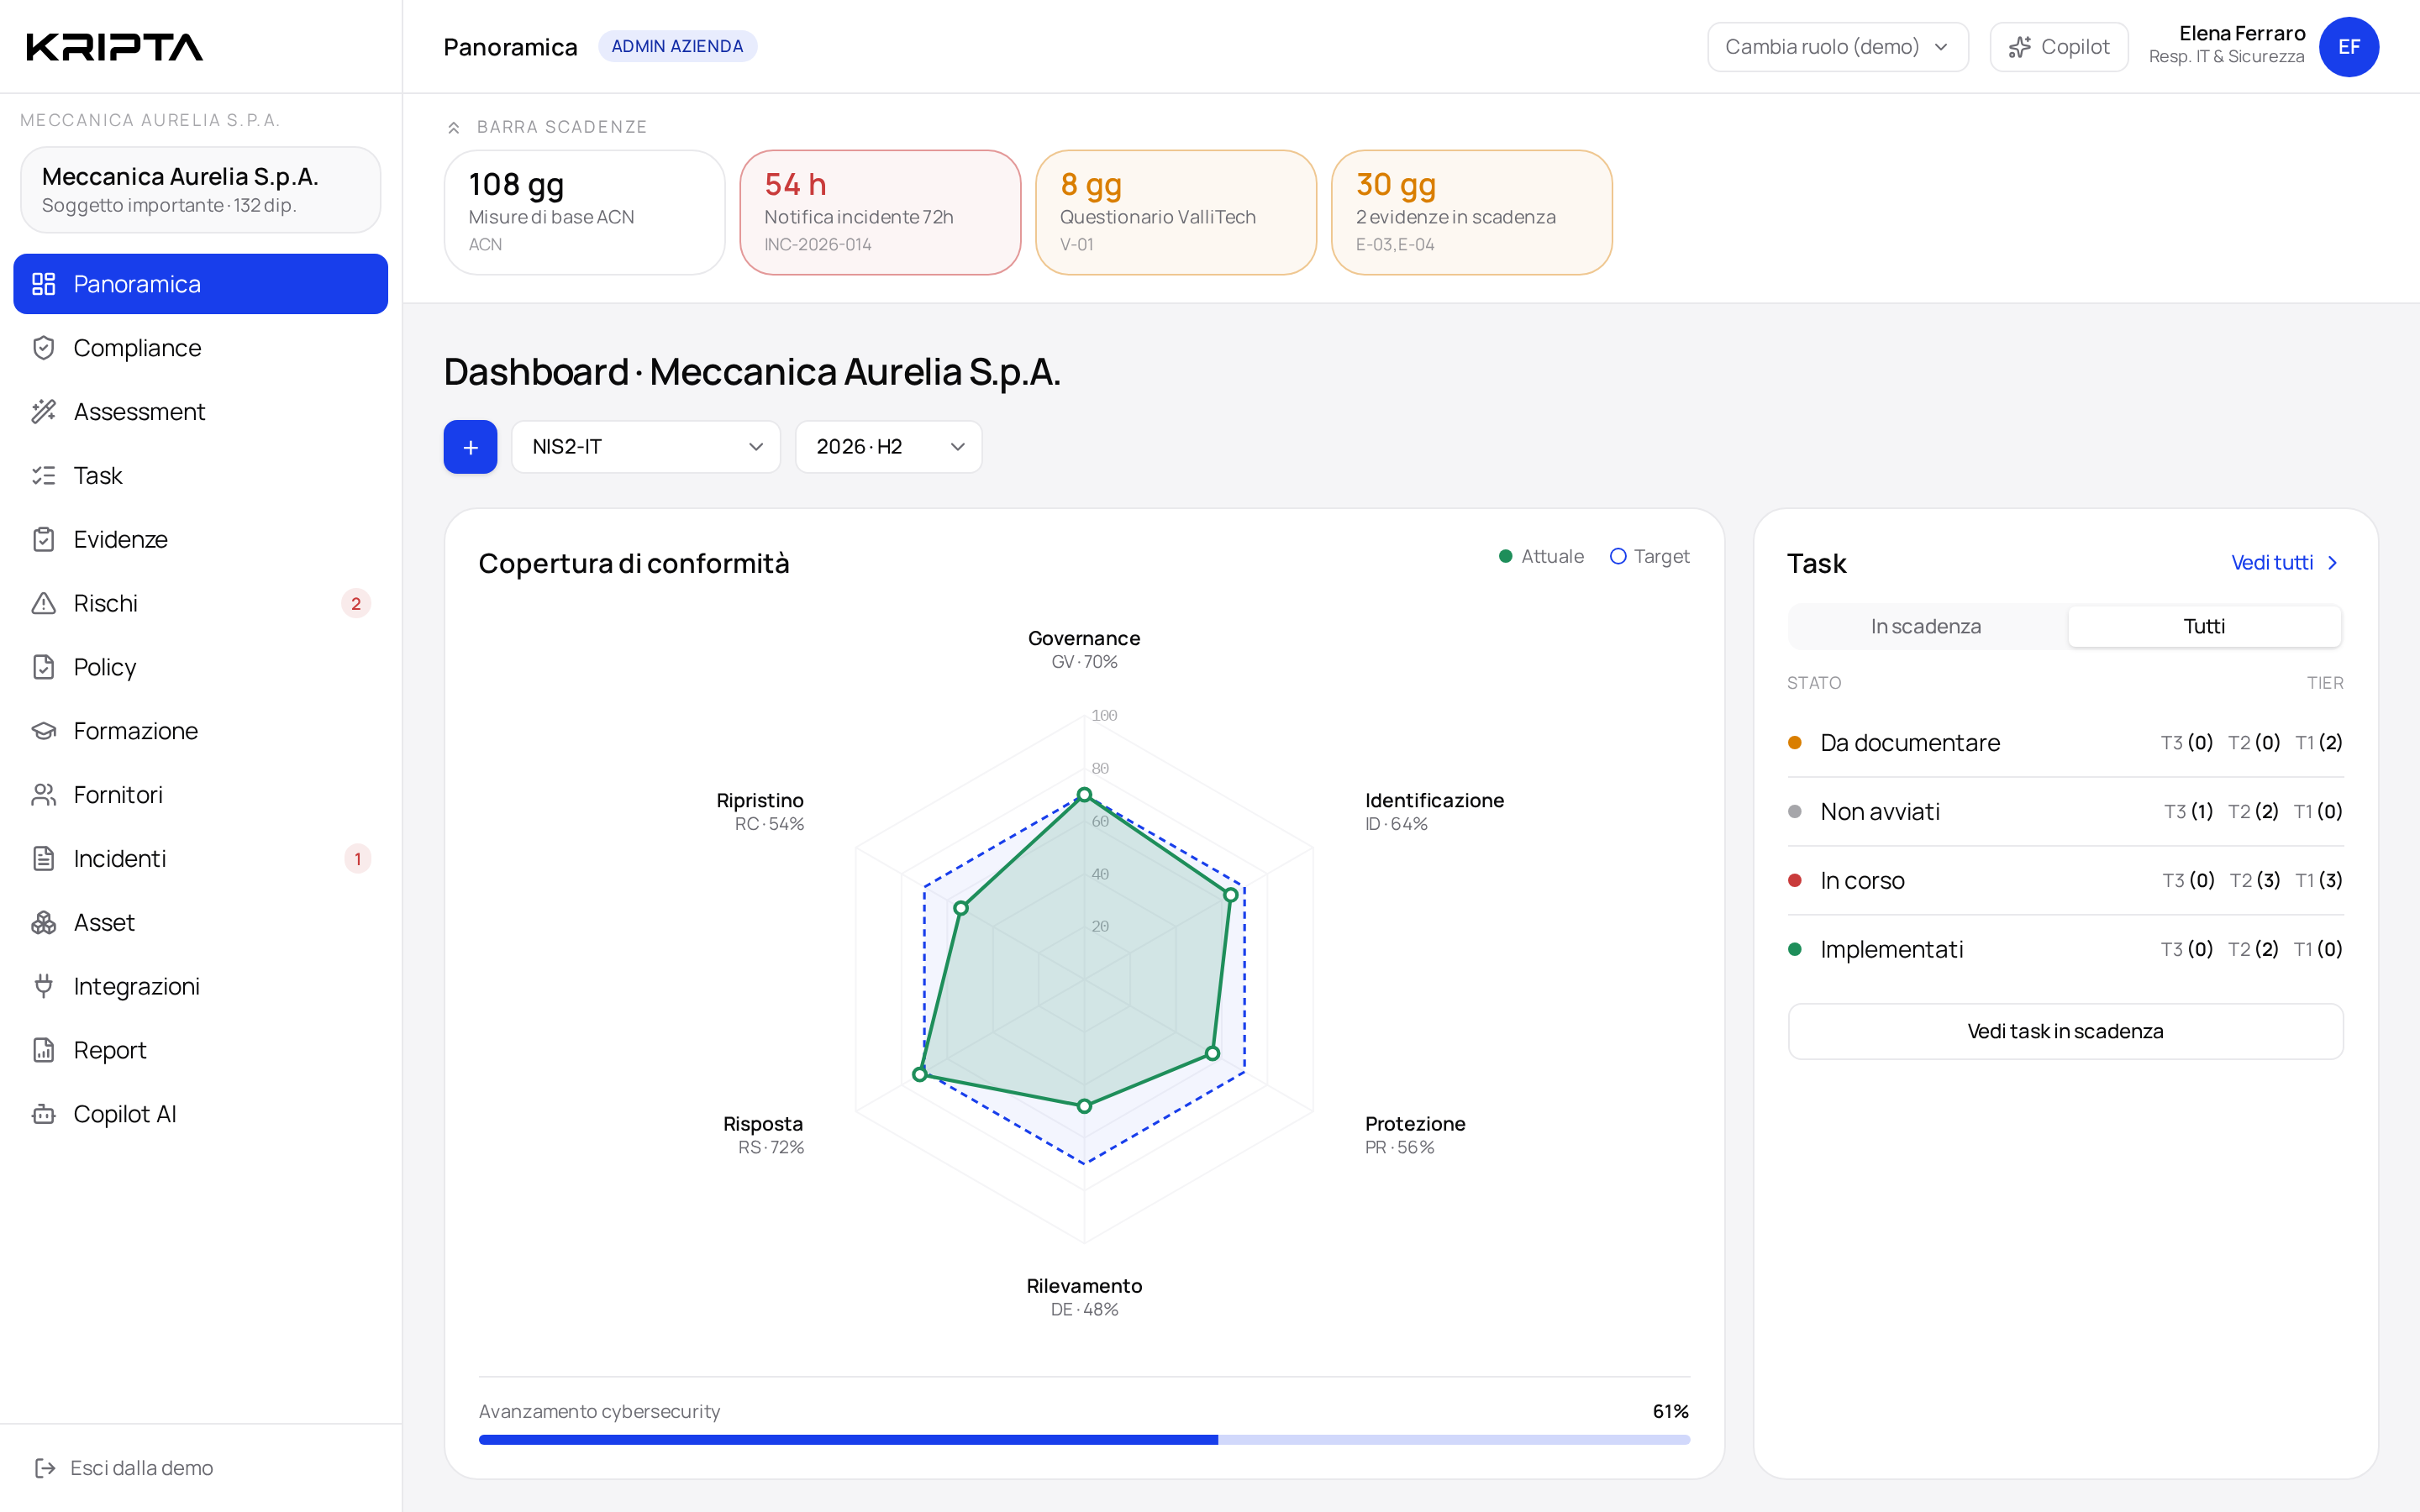
Task: Click the Copilot button in header
Action: point(2058,47)
